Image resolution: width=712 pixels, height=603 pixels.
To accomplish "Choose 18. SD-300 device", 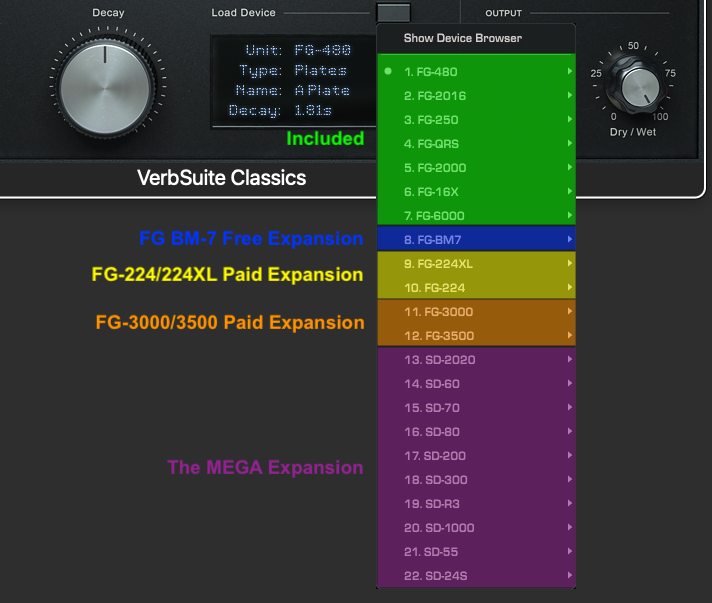I will tap(476, 480).
